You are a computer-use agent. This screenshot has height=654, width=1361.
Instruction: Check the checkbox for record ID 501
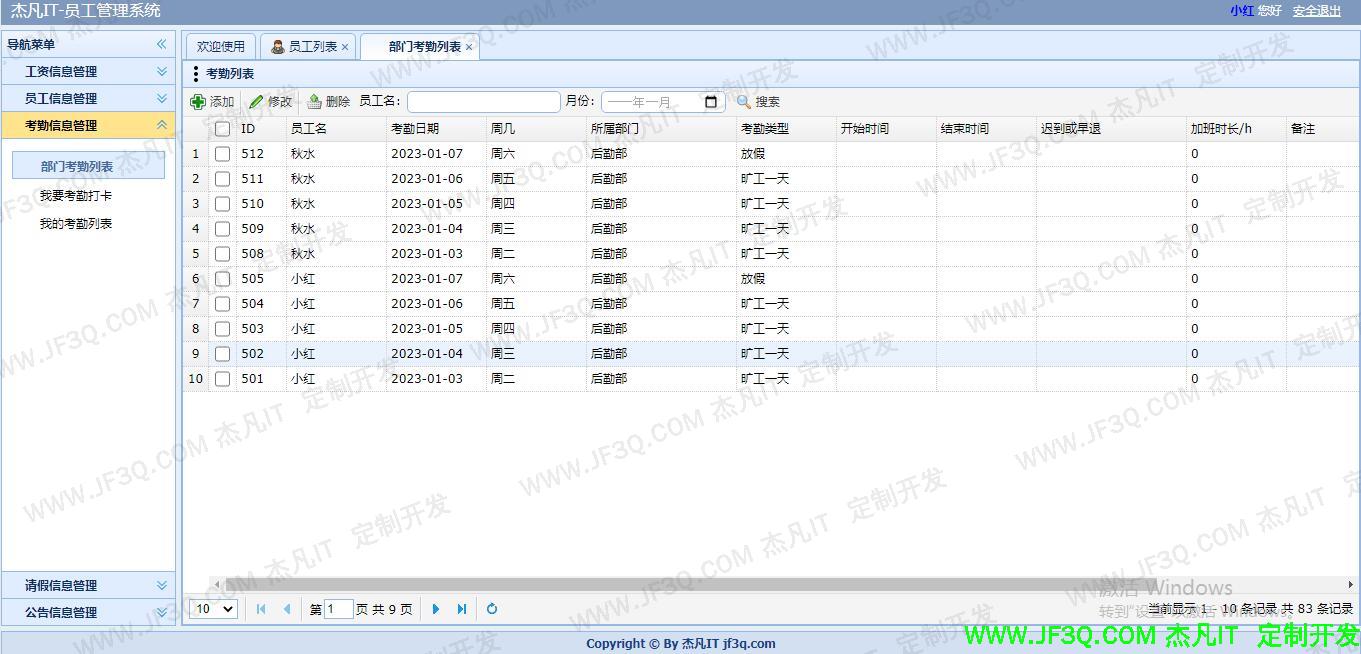click(222, 378)
